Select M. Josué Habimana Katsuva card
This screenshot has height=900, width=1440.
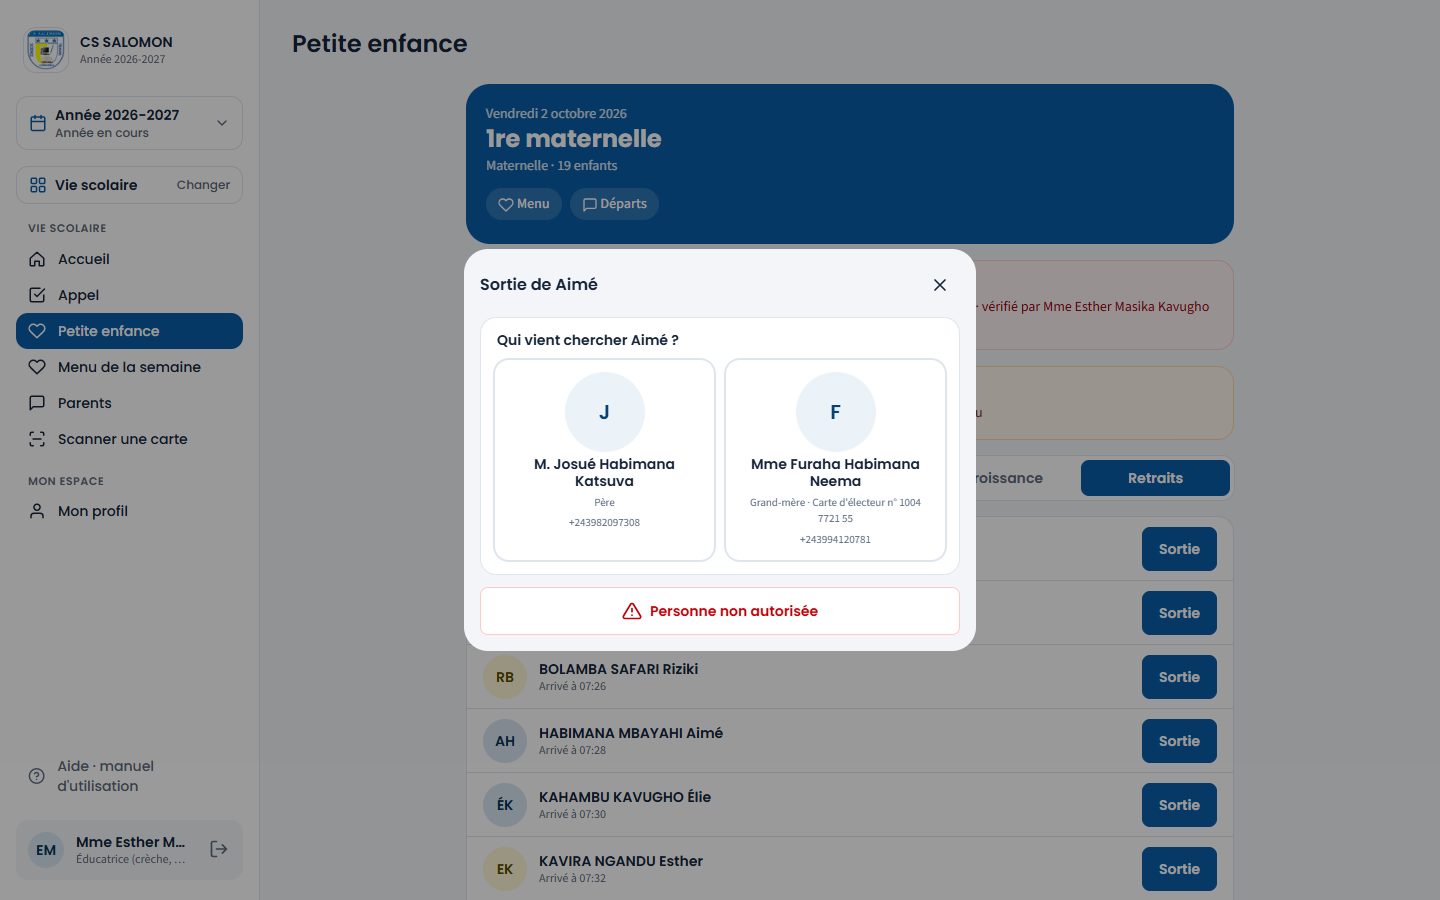click(x=604, y=460)
